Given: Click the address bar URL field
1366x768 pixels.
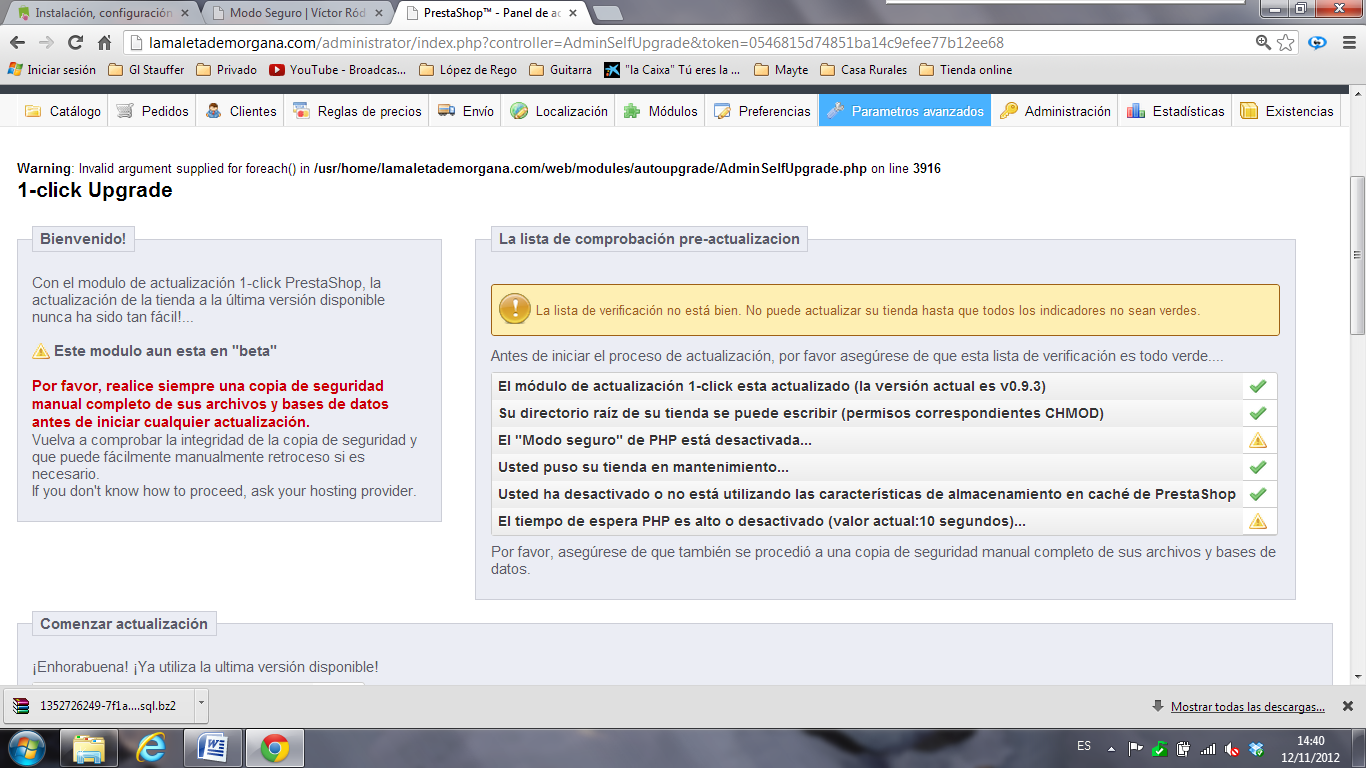Looking at the screenshot, I should coord(690,43).
